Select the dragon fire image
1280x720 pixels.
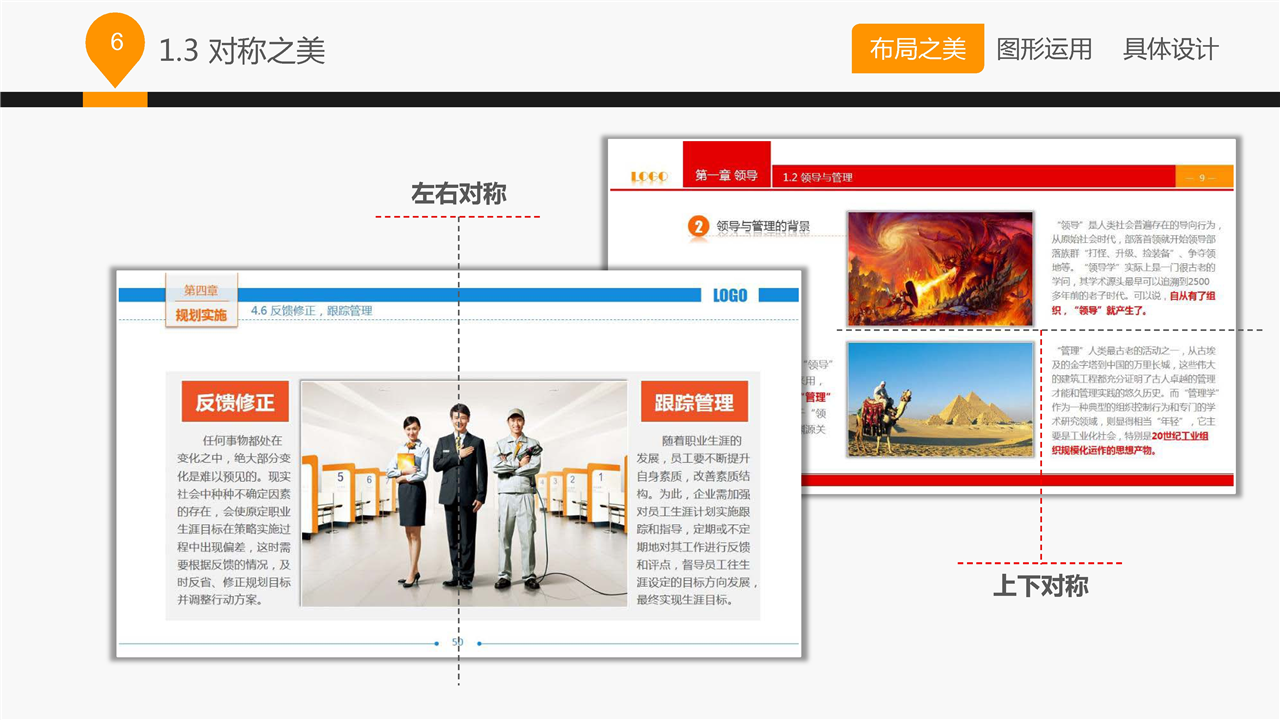tap(939, 268)
